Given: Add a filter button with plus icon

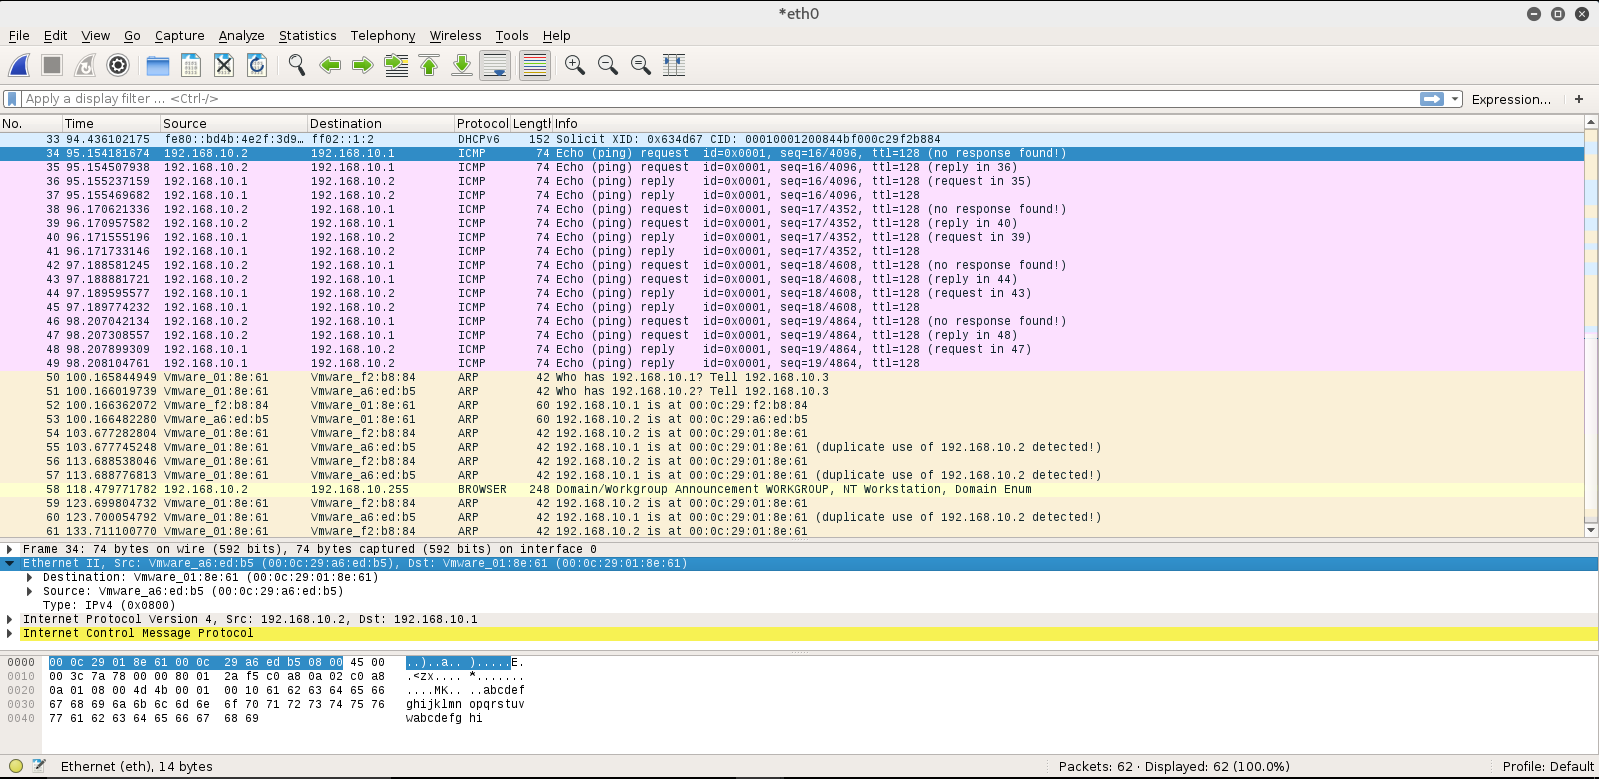Looking at the screenshot, I should click(1579, 99).
